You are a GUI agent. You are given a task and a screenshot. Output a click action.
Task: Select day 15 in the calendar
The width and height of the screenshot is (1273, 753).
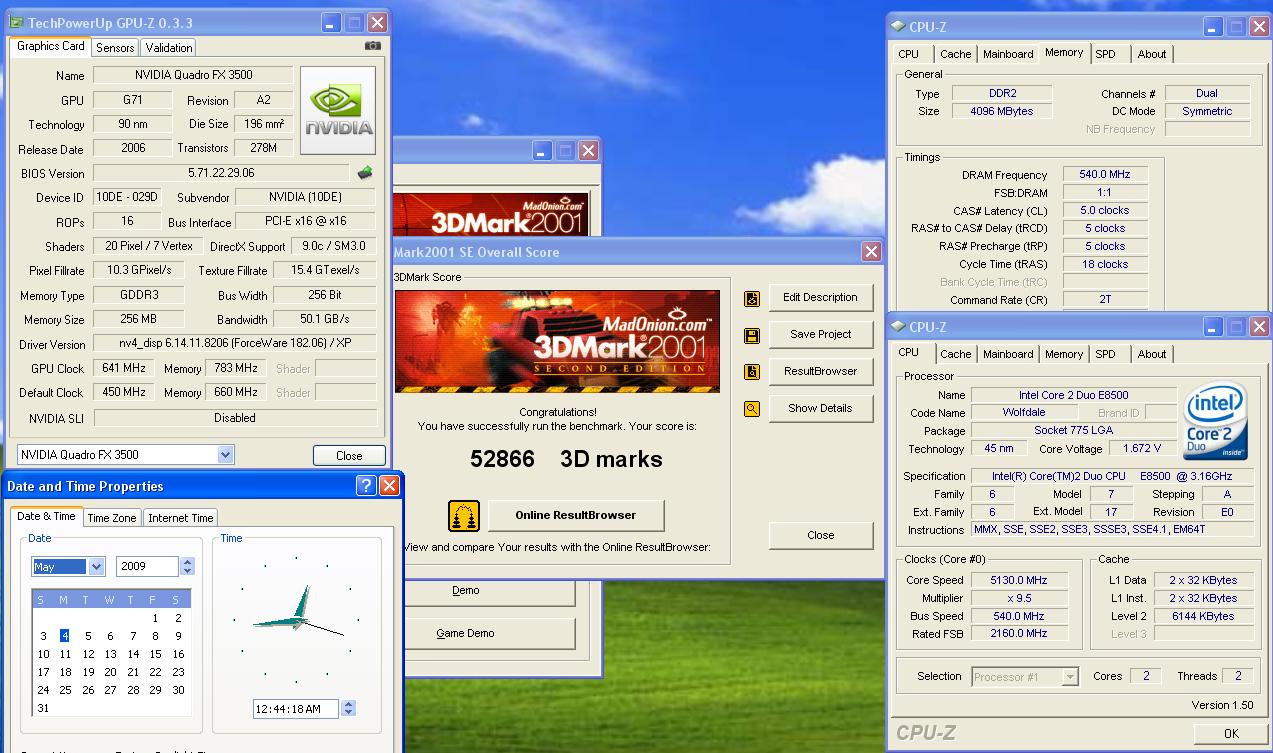[155, 654]
